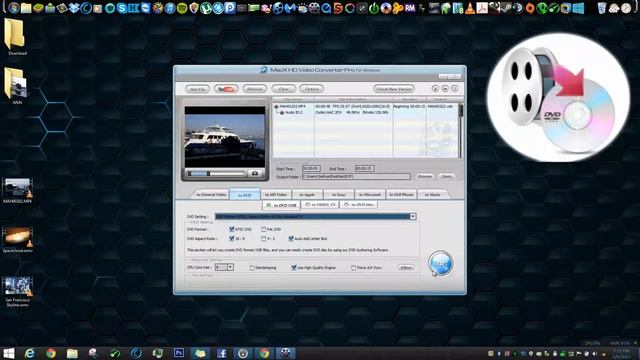Image resolution: width=640 pixels, height=360 pixels.
Task: Click the YouTube download button
Action: (226, 89)
